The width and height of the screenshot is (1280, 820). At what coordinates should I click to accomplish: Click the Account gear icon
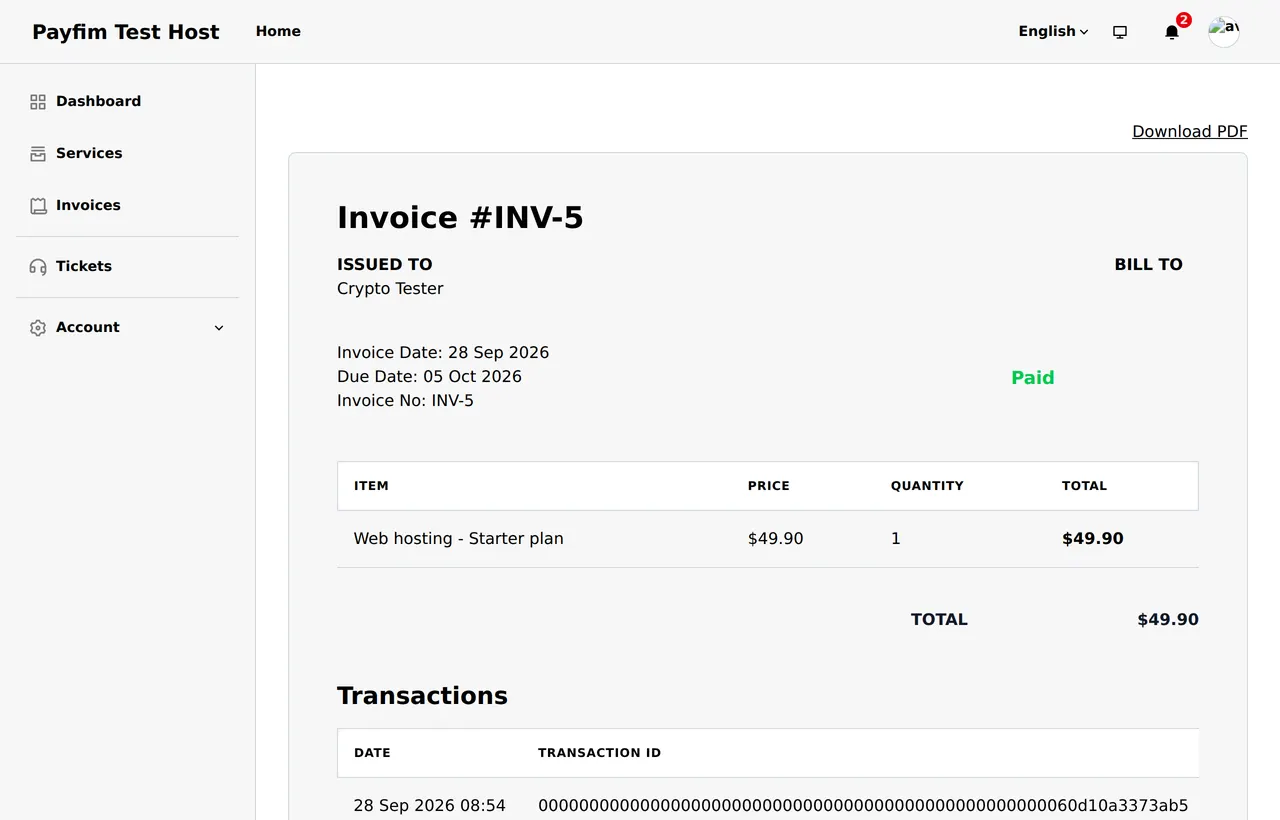[x=38, y=328]
